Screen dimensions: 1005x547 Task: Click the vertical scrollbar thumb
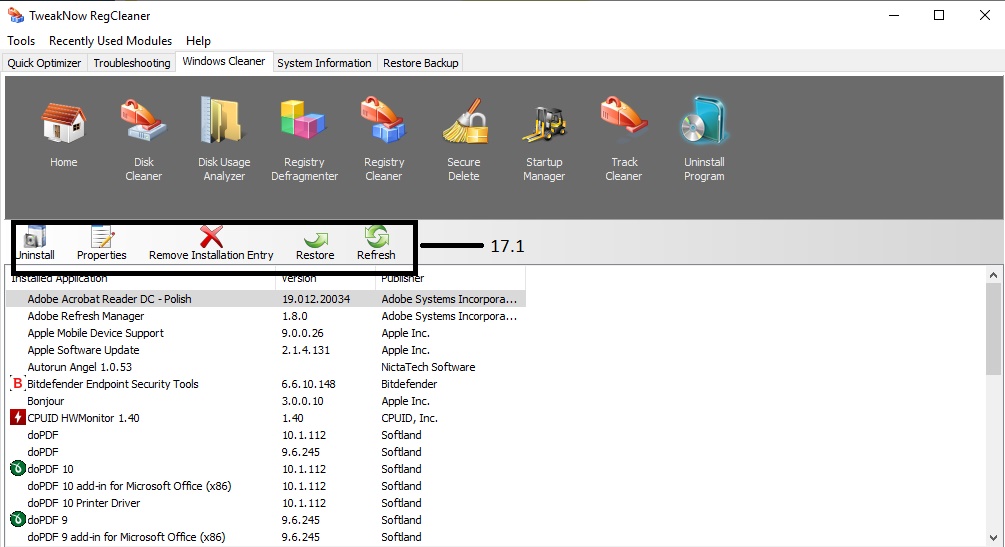[993, 328]
